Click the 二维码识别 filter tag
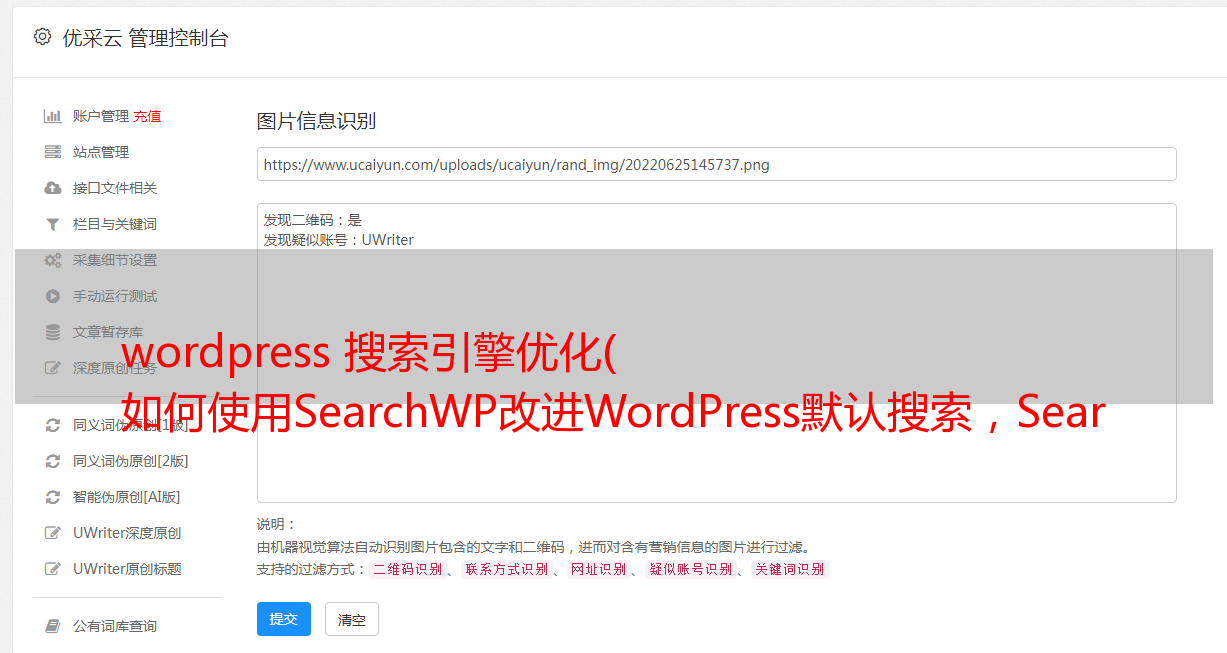Screen dimensions: 1227x653 tap(407, 569)
